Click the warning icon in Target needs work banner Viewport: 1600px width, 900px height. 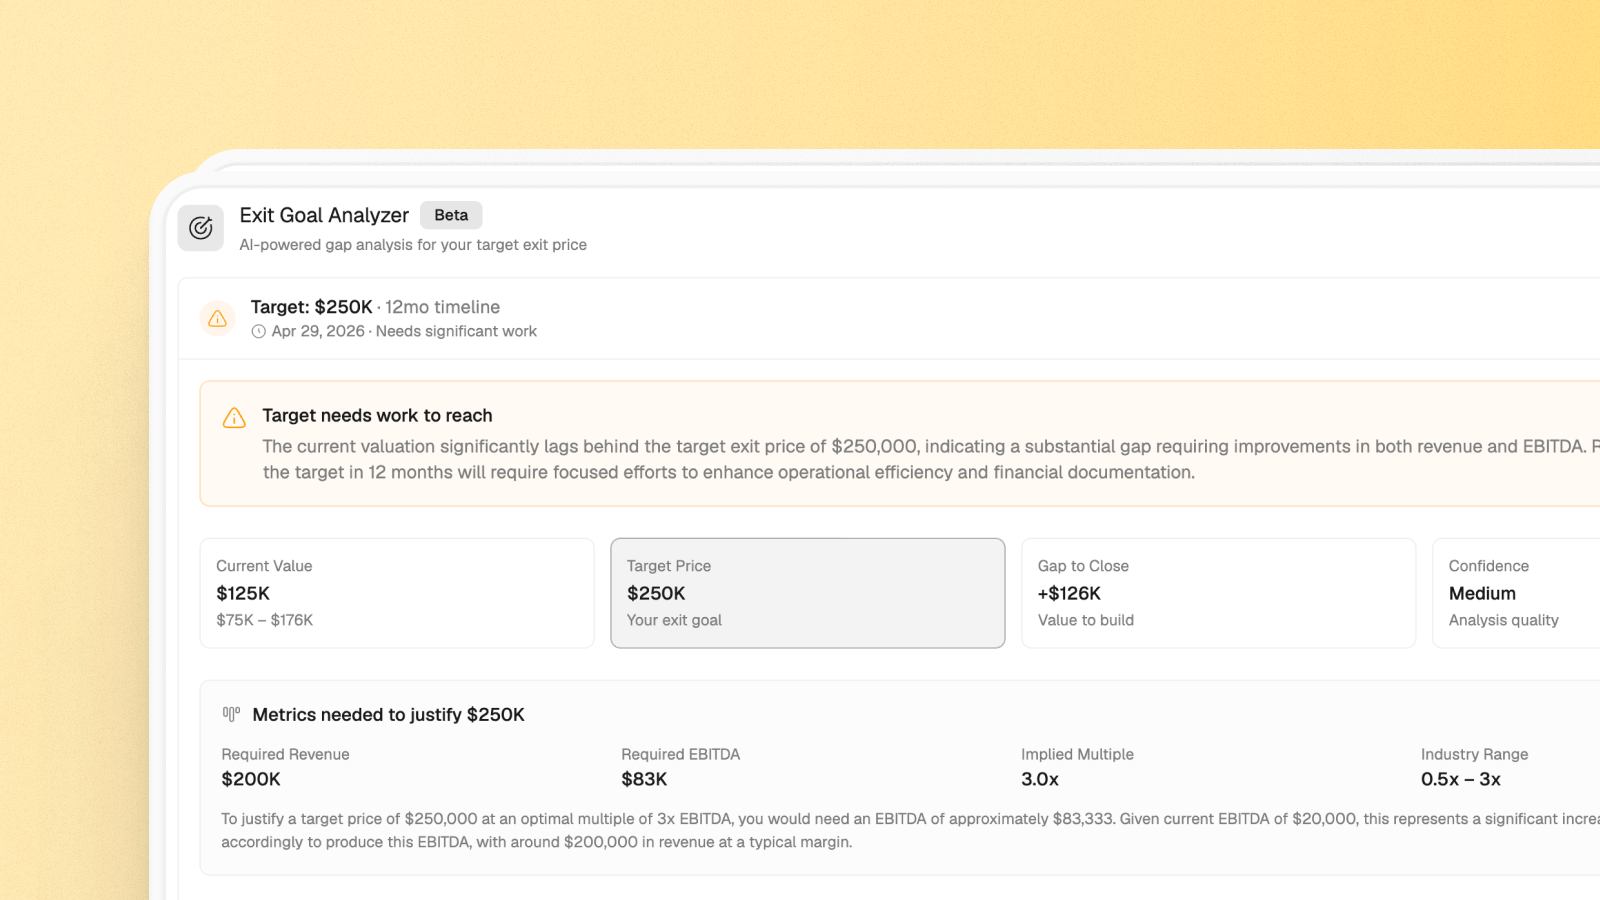234,417
